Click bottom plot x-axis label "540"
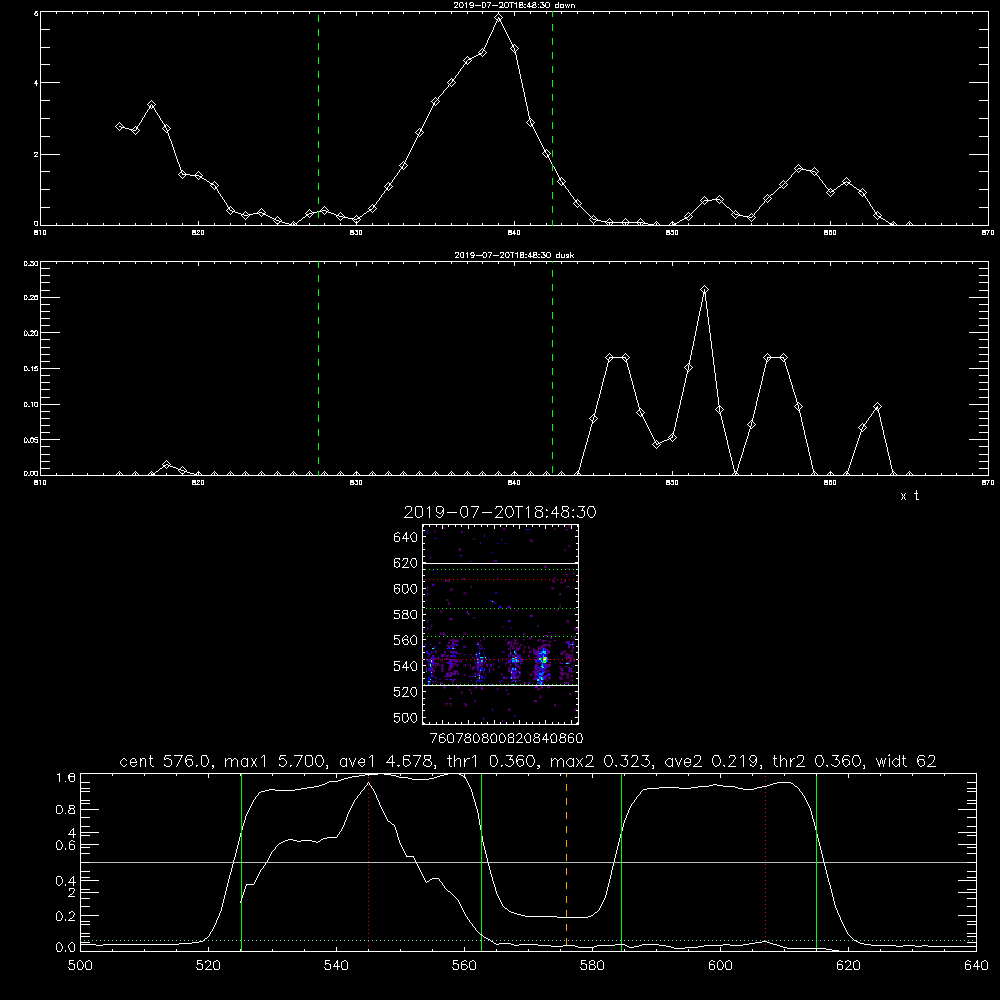This screenshot has height=1000, width=1000. [336, 966]
